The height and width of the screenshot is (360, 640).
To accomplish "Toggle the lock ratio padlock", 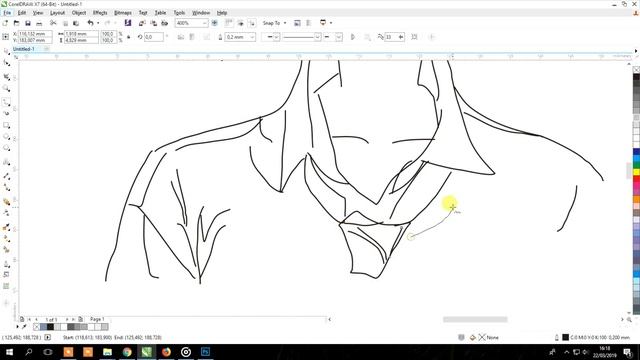I will point(129,37).
